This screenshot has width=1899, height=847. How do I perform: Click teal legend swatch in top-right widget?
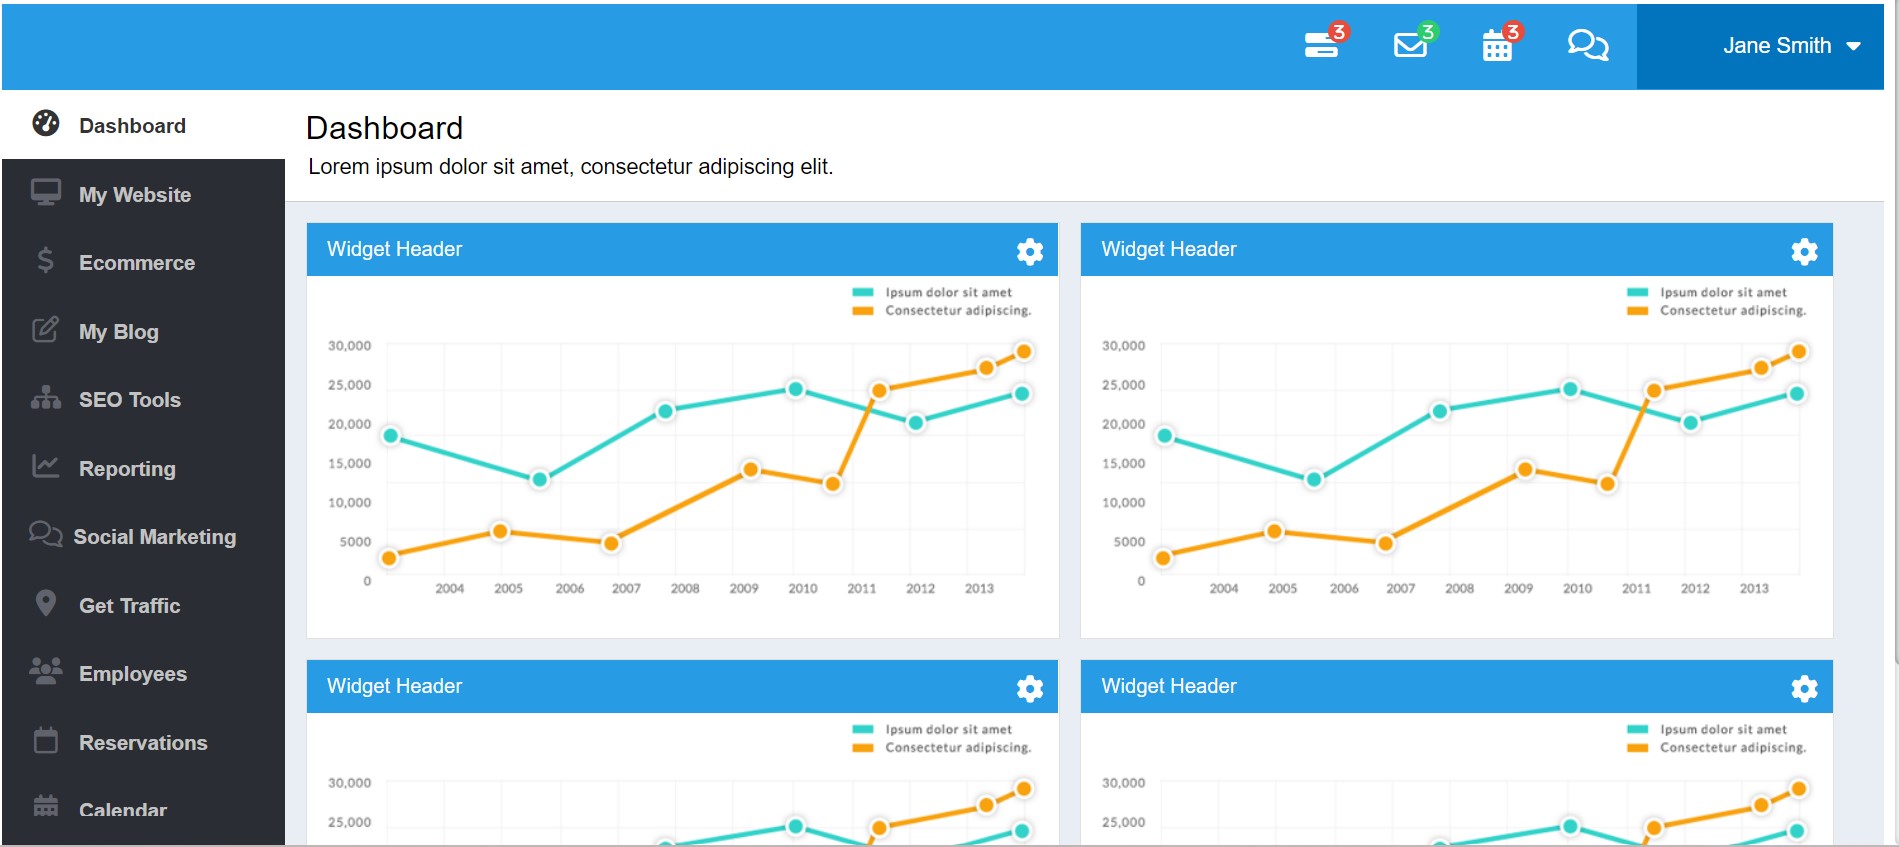pos(1638,293)
